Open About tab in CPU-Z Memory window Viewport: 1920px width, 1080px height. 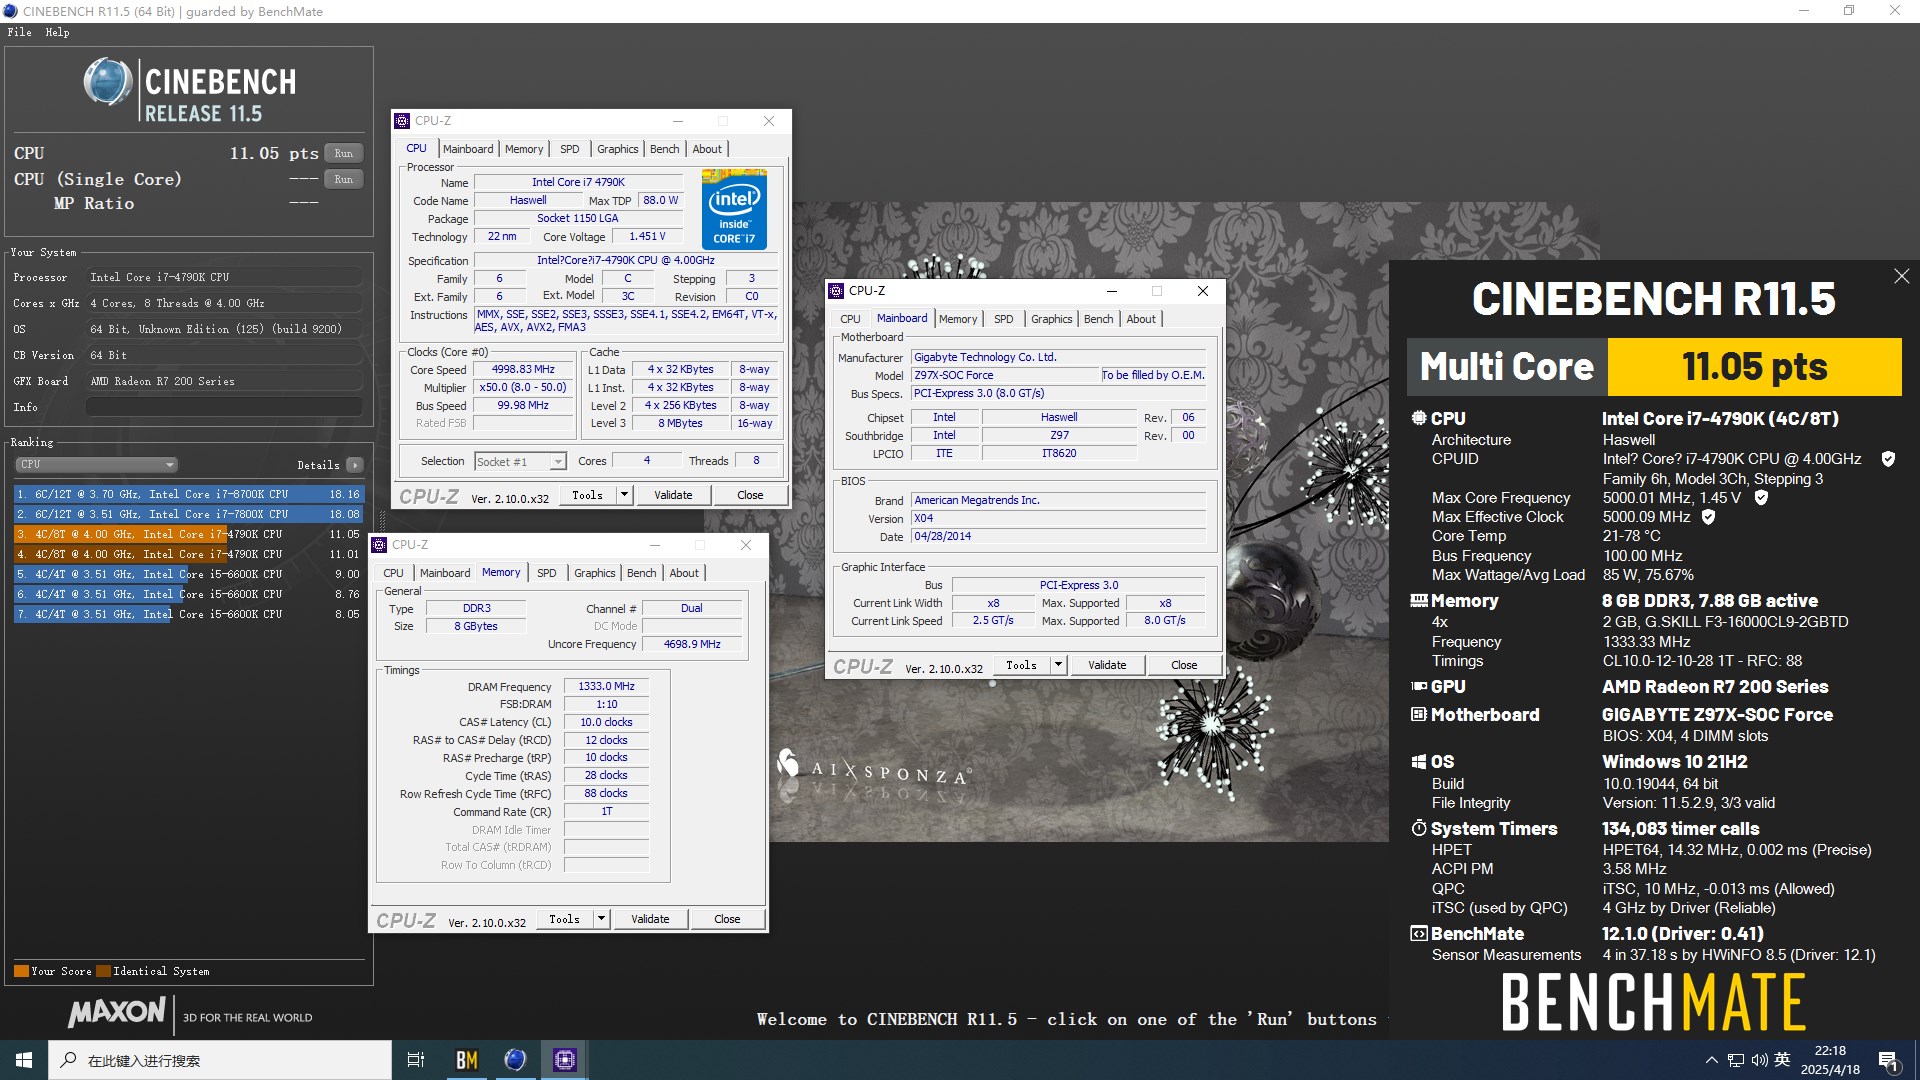coord(684,573)
